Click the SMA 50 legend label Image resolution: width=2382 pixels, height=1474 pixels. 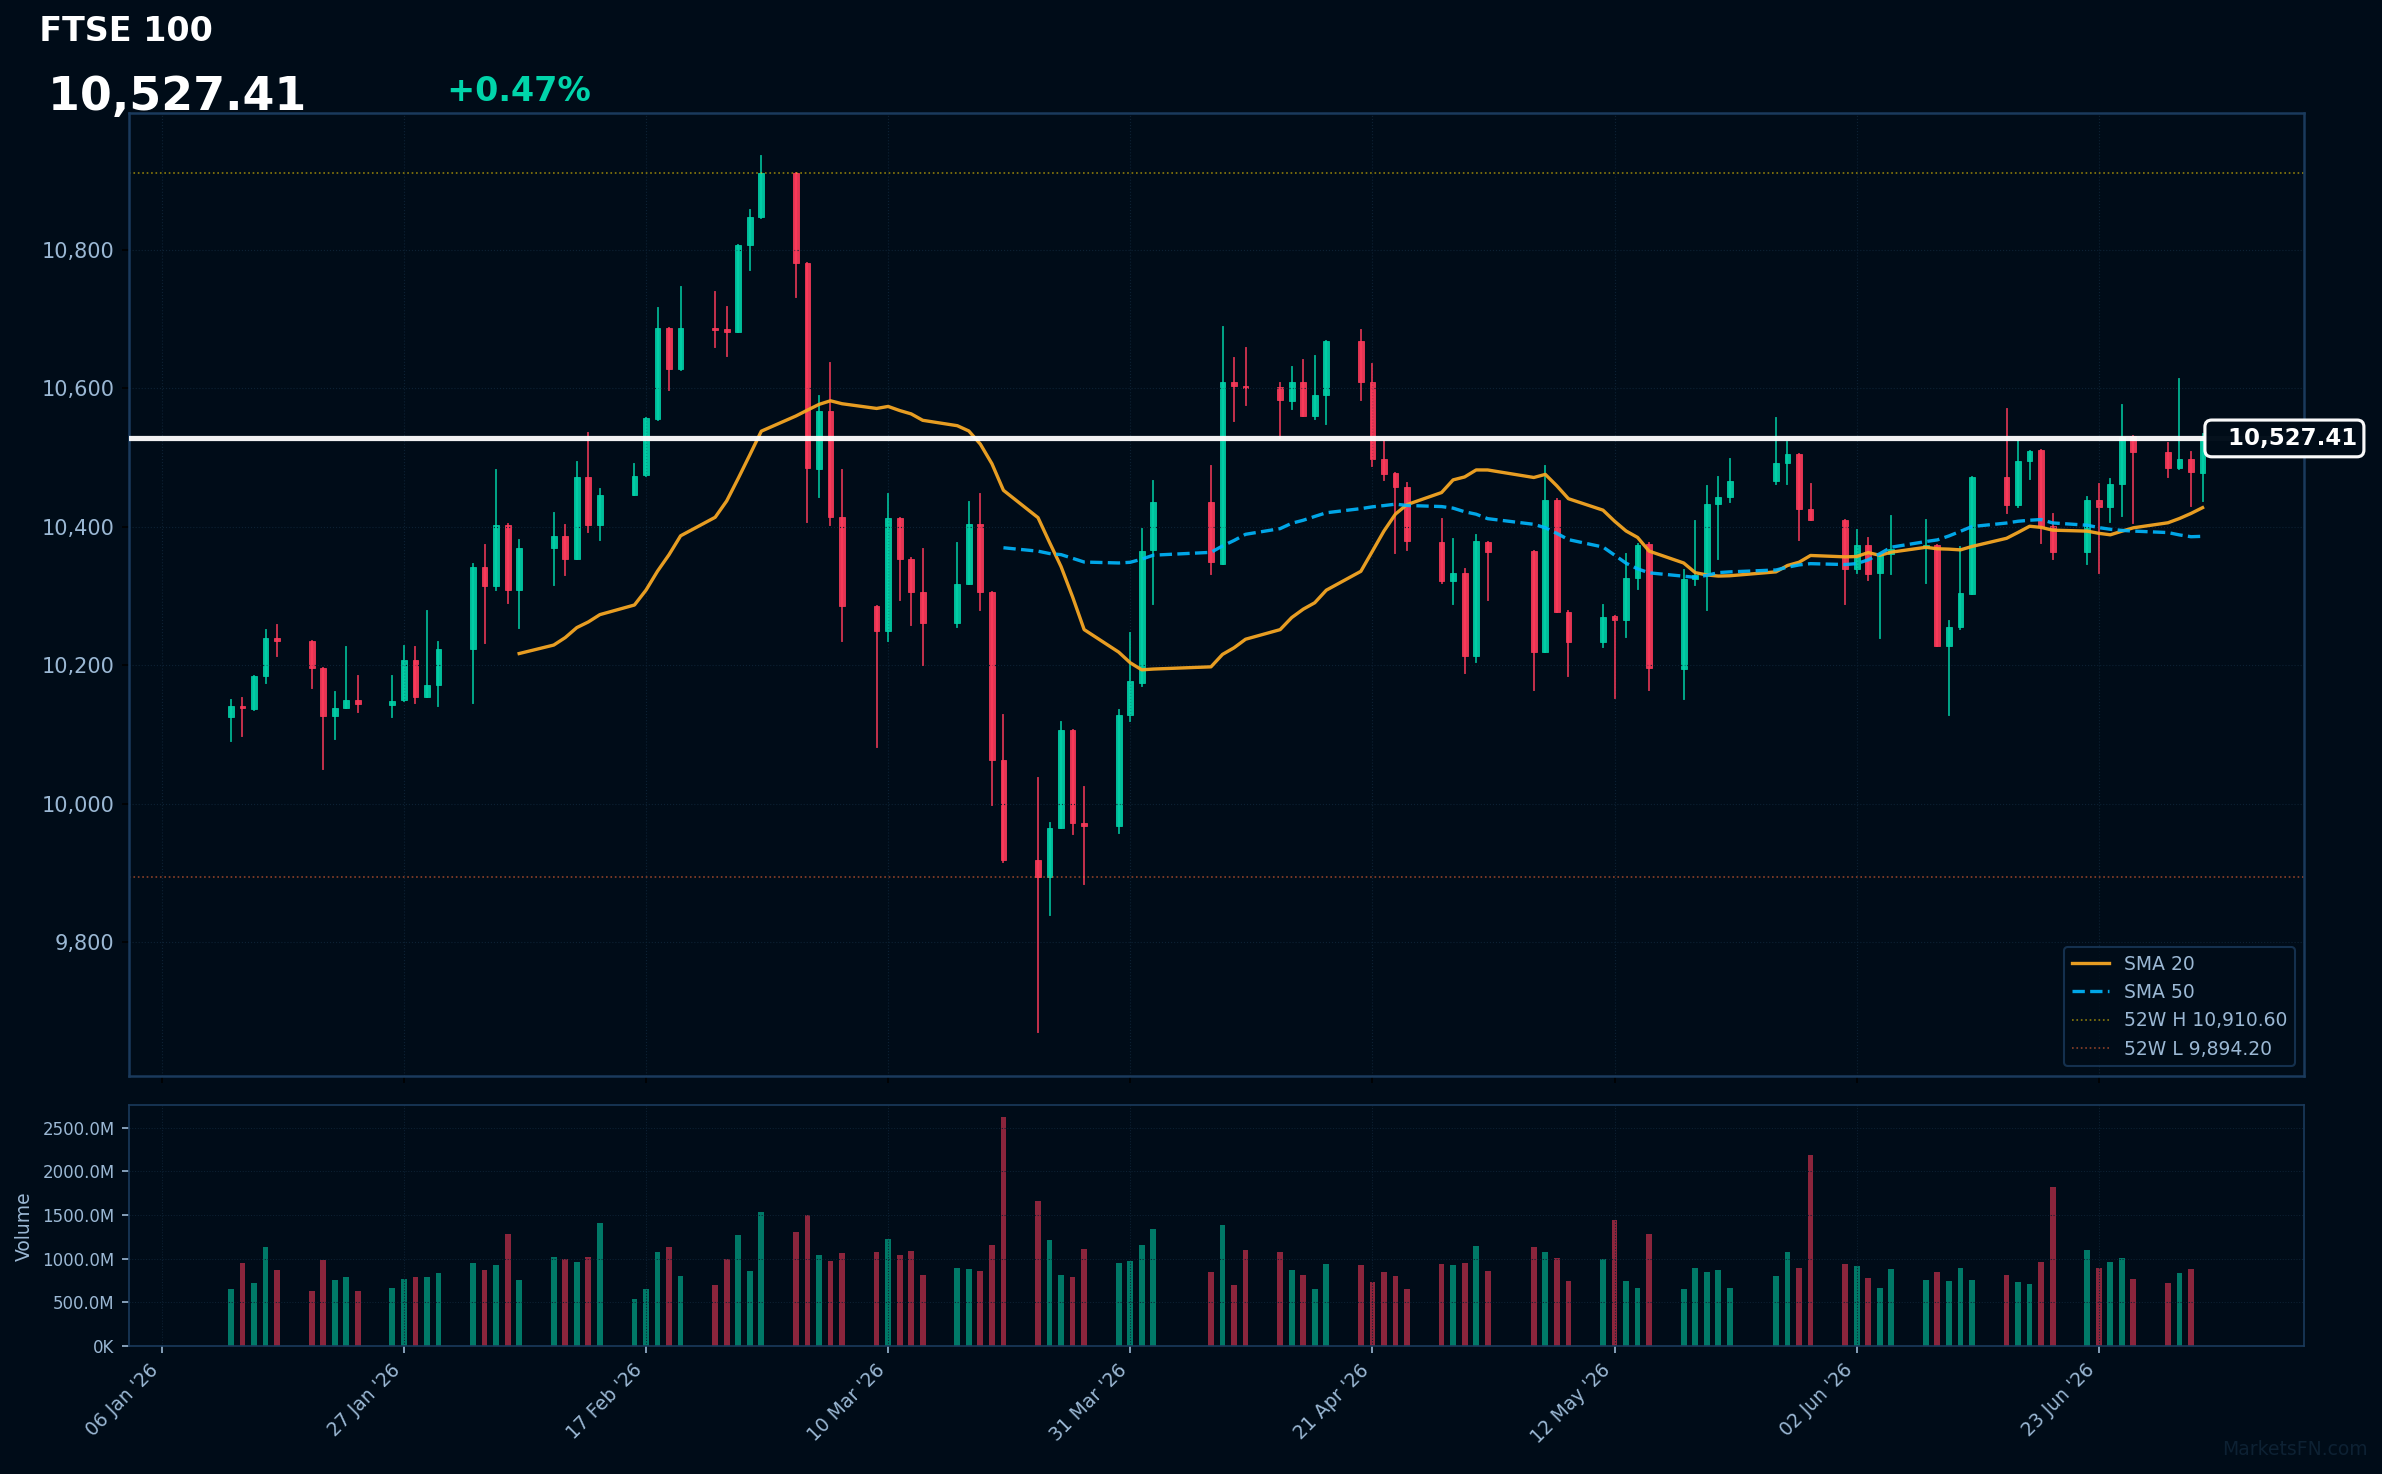(2159, 992)
